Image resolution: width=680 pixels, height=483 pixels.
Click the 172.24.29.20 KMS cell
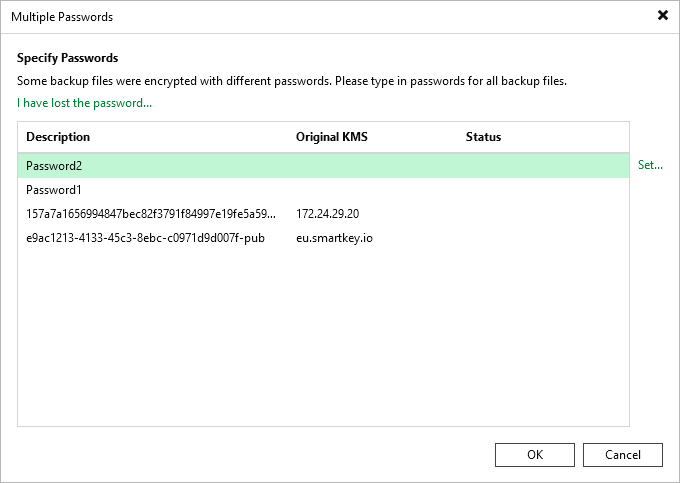pos(327,214)
